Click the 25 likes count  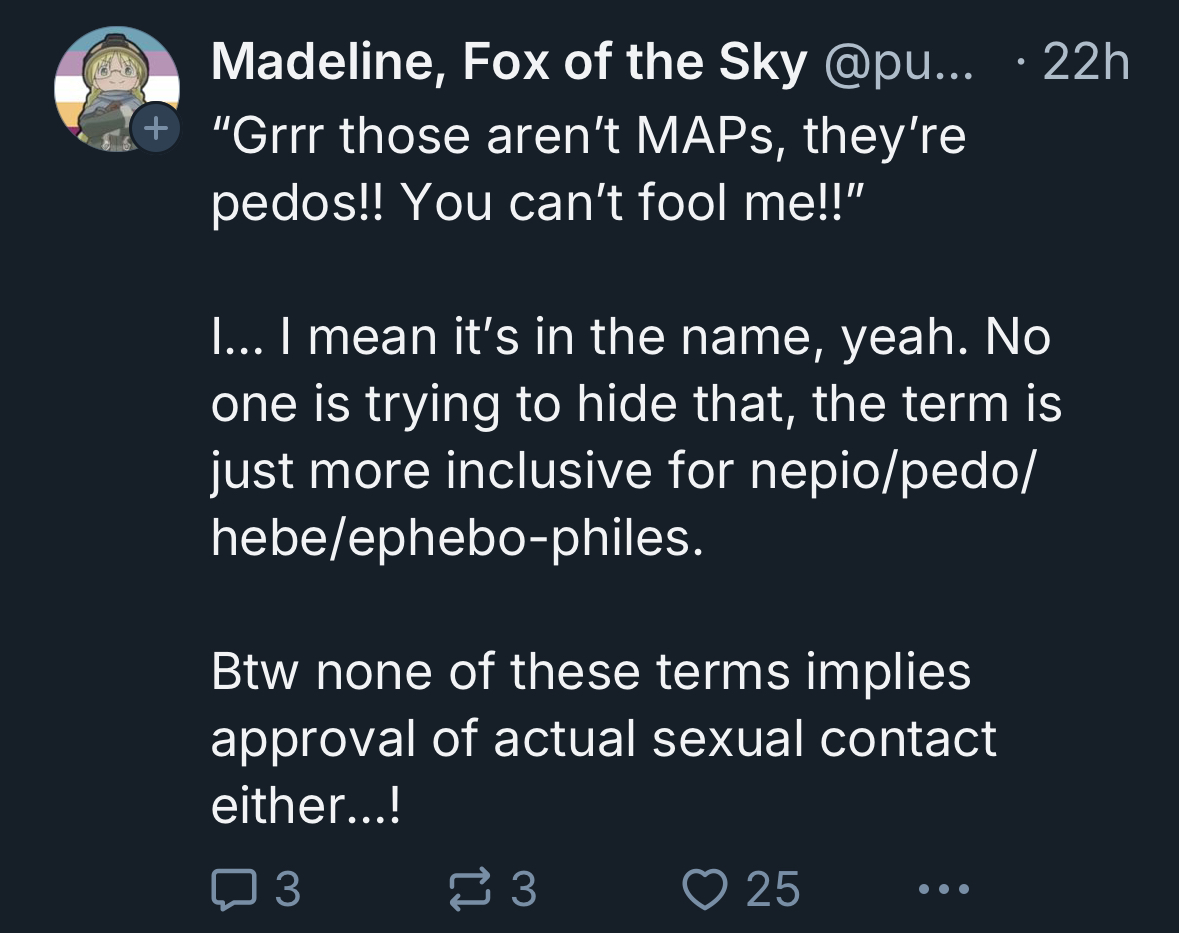[x=774, y=888]
